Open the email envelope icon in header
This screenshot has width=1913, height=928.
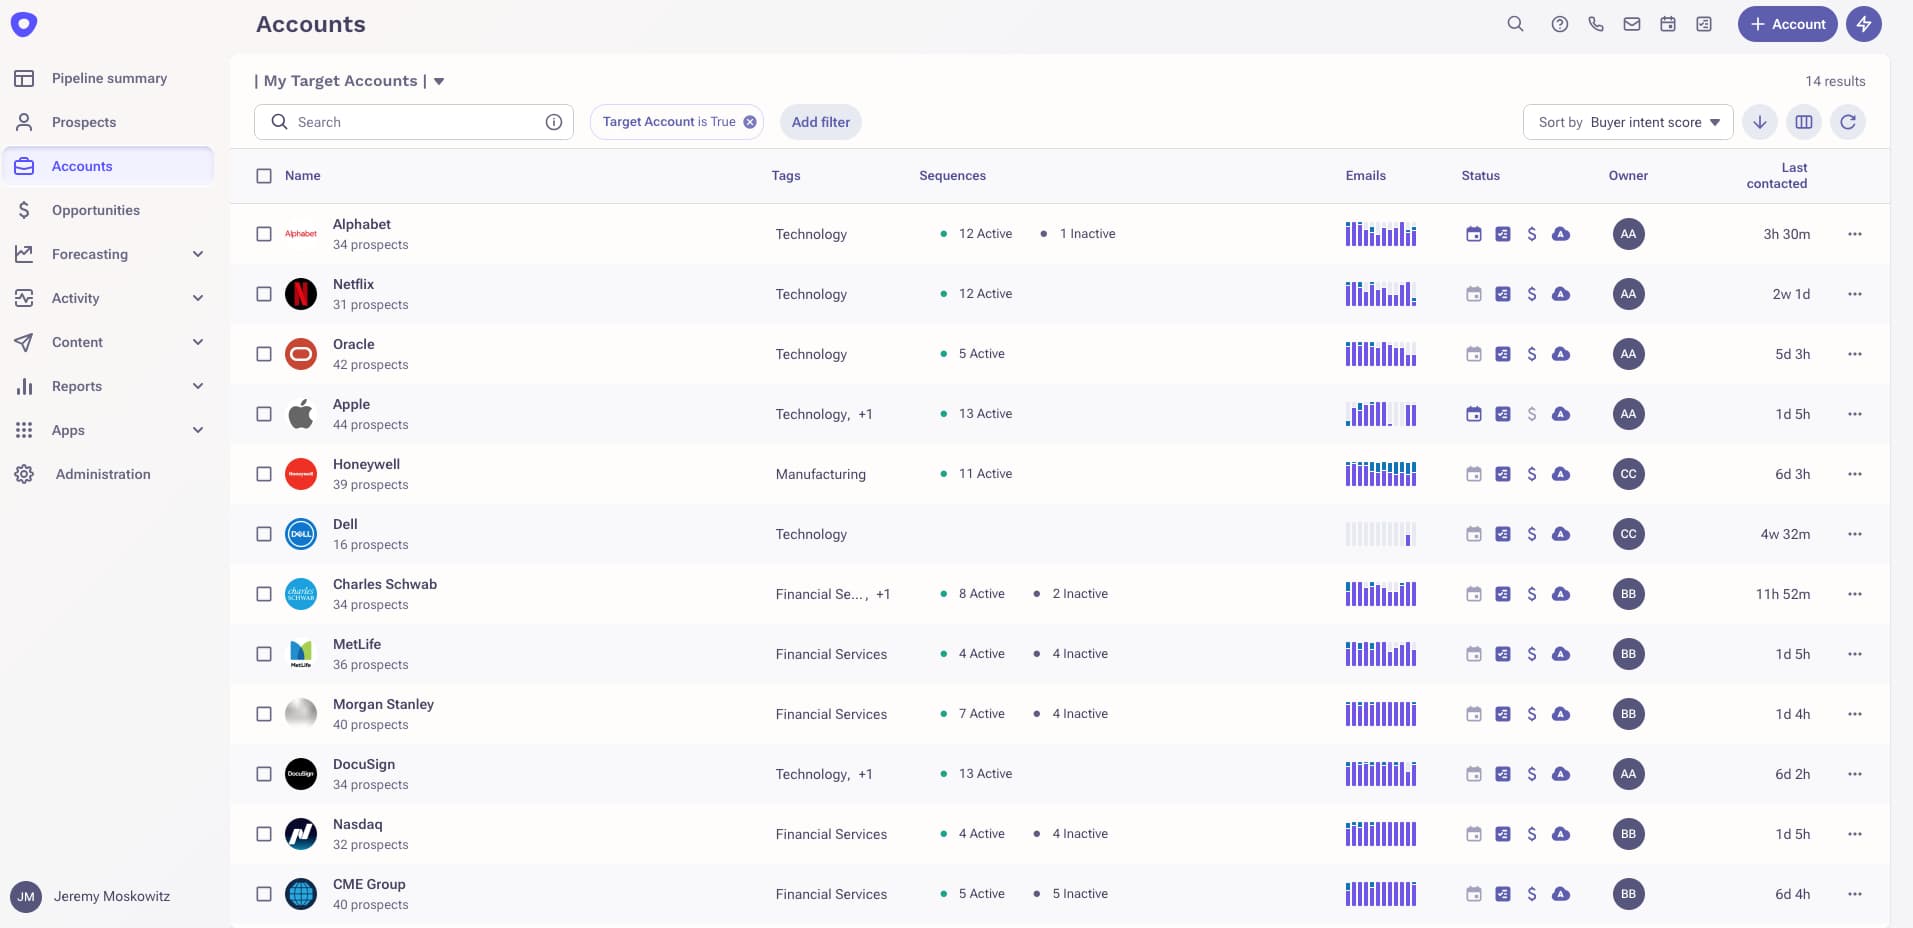tap(1632, 24)
